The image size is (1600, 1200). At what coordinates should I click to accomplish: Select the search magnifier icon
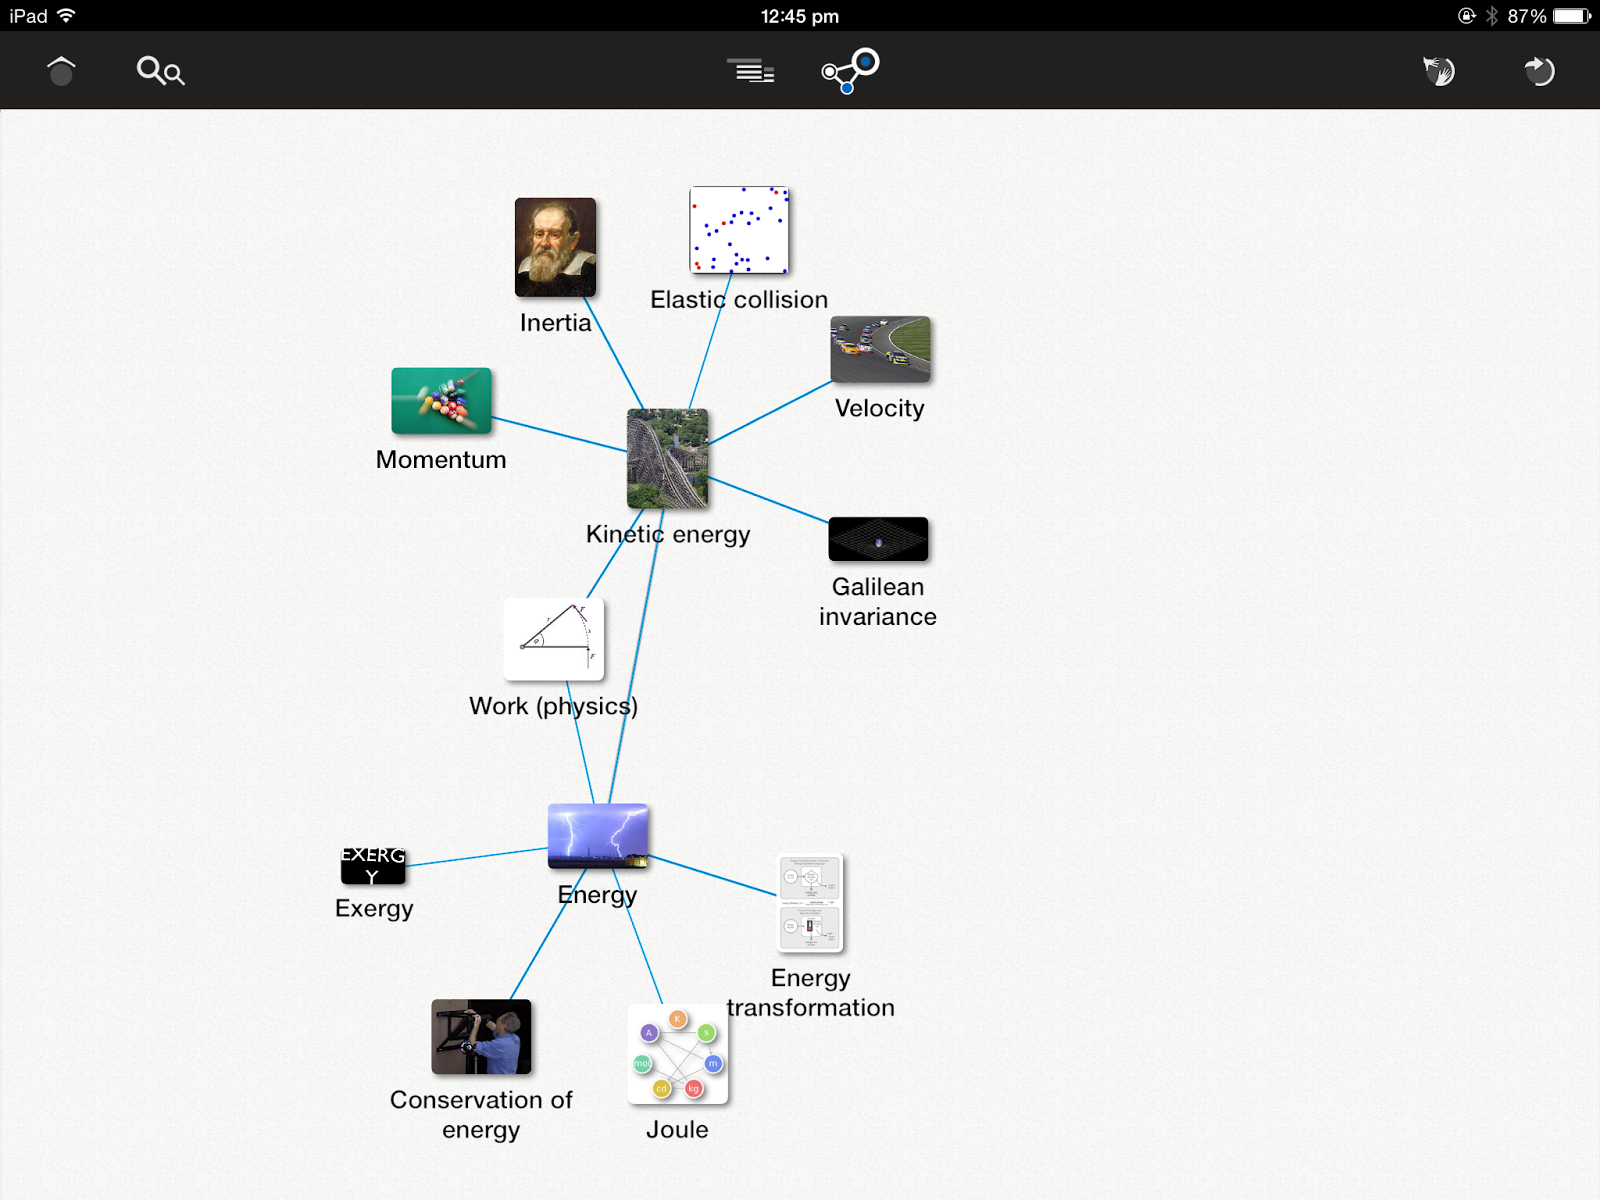click(x=159, y=70)
